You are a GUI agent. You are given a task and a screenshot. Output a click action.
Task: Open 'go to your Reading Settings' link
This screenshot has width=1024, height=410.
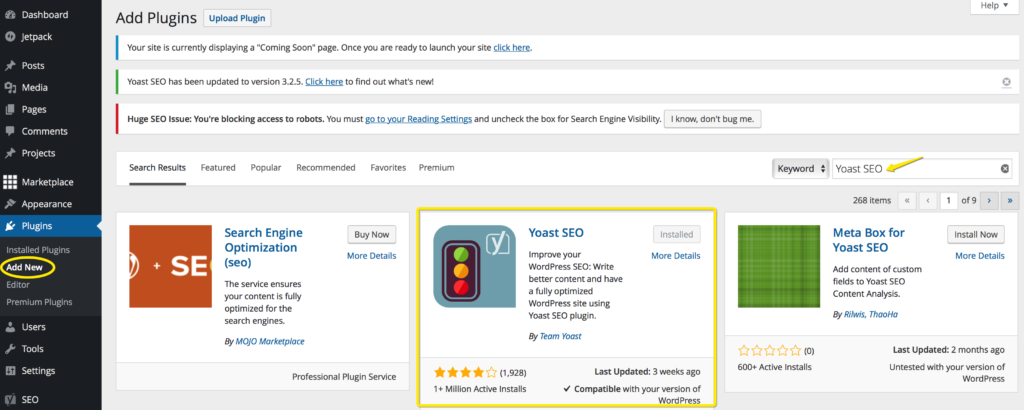(x=419, y=119)
